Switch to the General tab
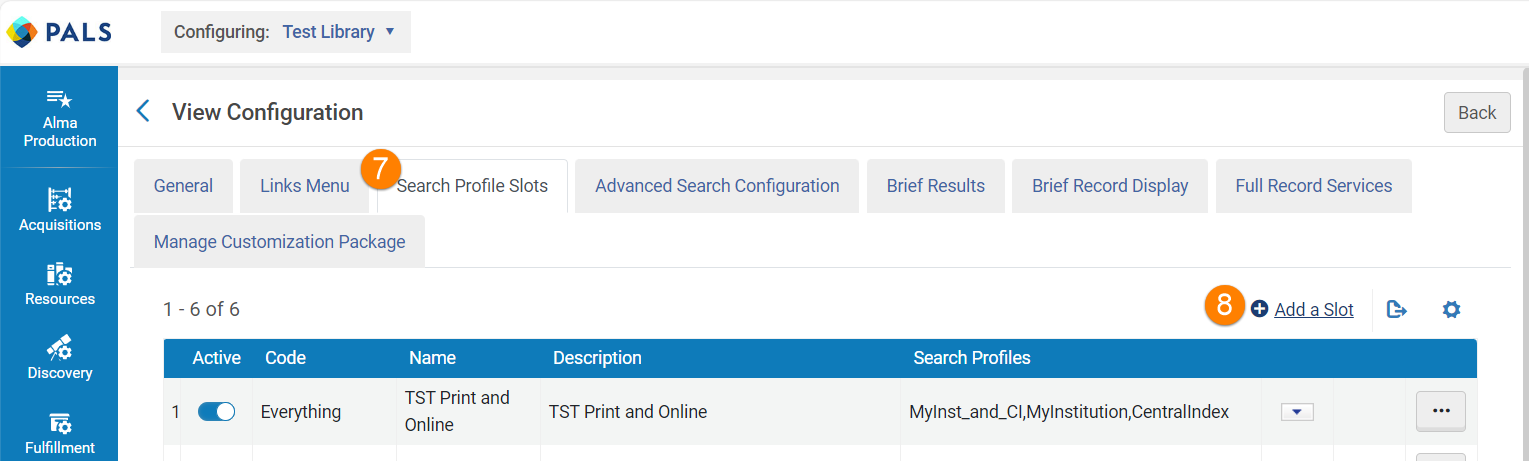The width and height of the screenshot is (1529, 461). pos(183,186)
